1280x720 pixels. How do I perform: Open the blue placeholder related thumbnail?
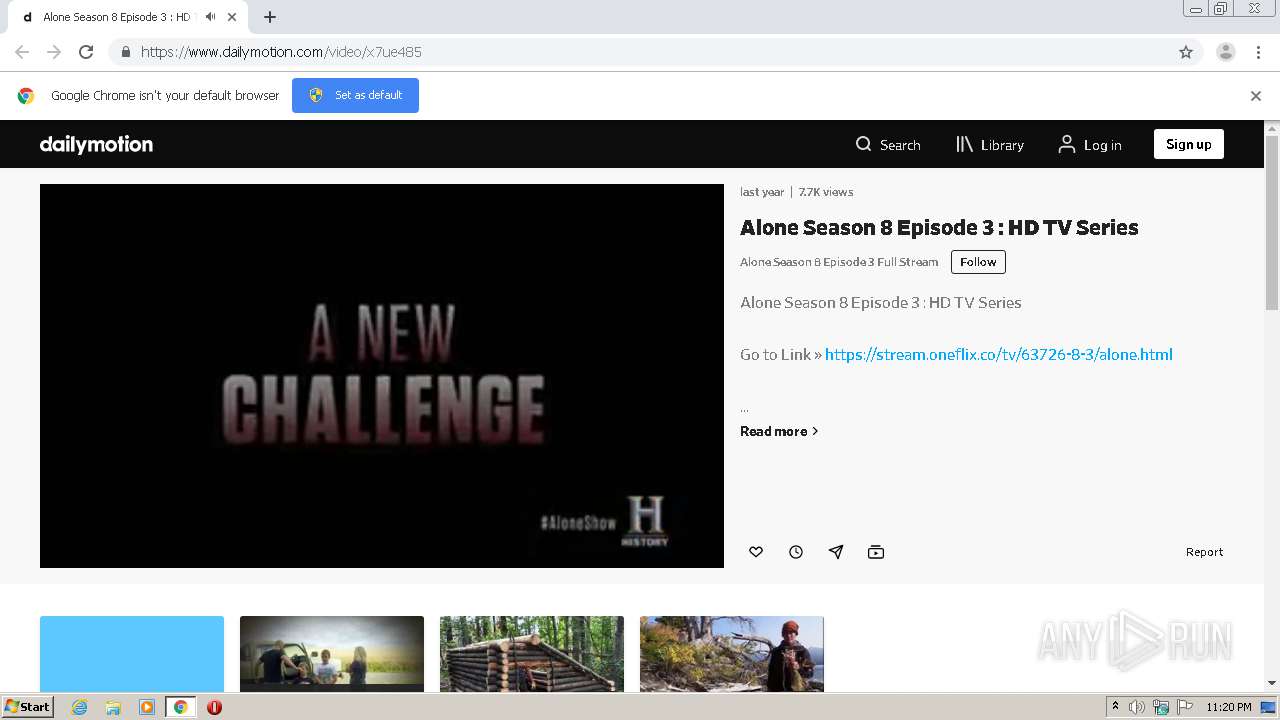coord(132,654)
